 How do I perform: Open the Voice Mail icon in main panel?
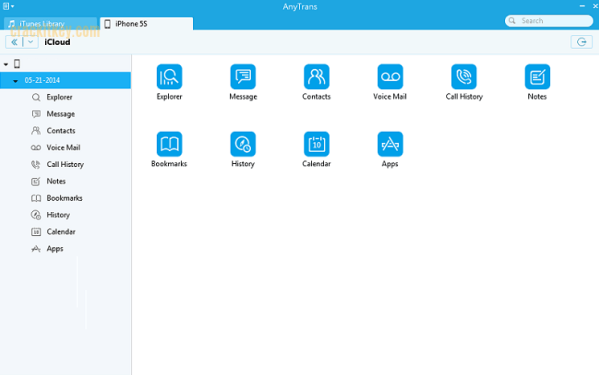pos(390,77)
